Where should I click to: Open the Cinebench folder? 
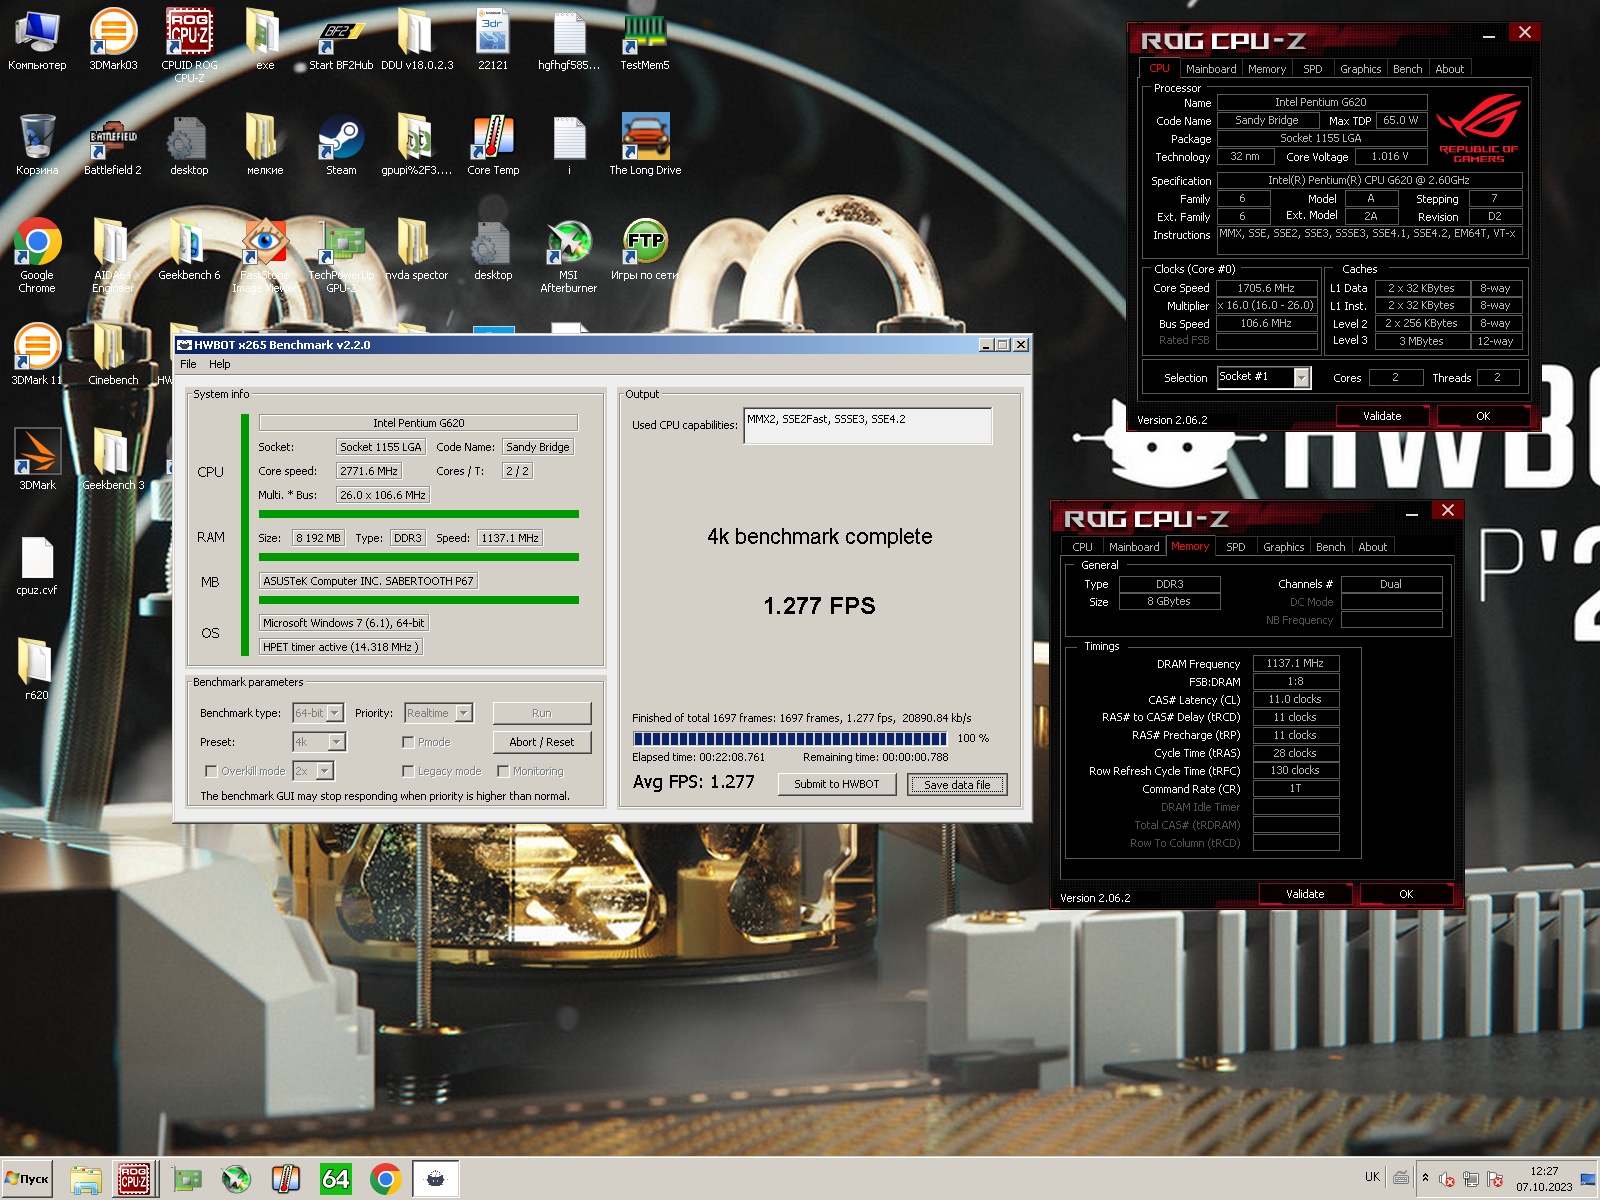(x=113, y=355)
